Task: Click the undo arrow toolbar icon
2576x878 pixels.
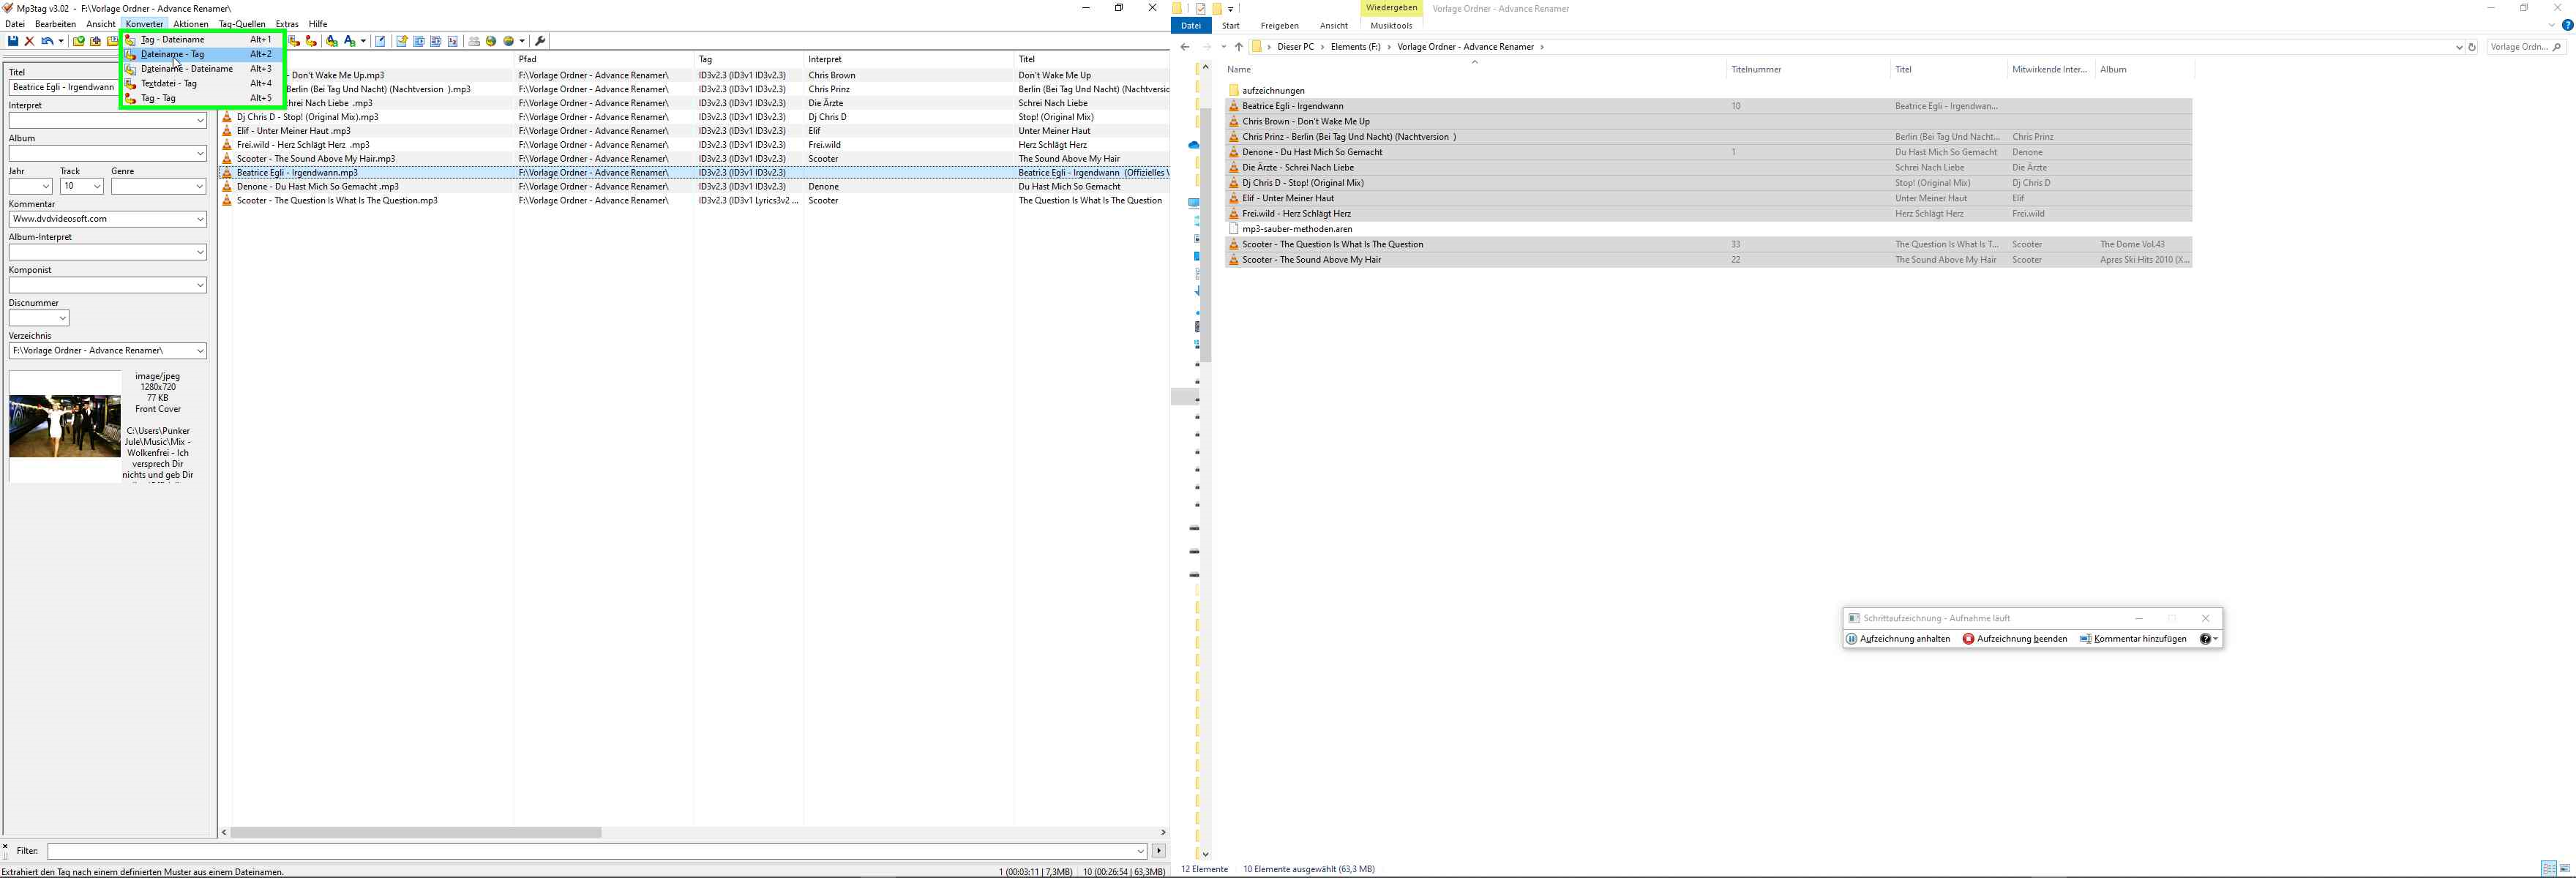Action: (x=46, y=41)
